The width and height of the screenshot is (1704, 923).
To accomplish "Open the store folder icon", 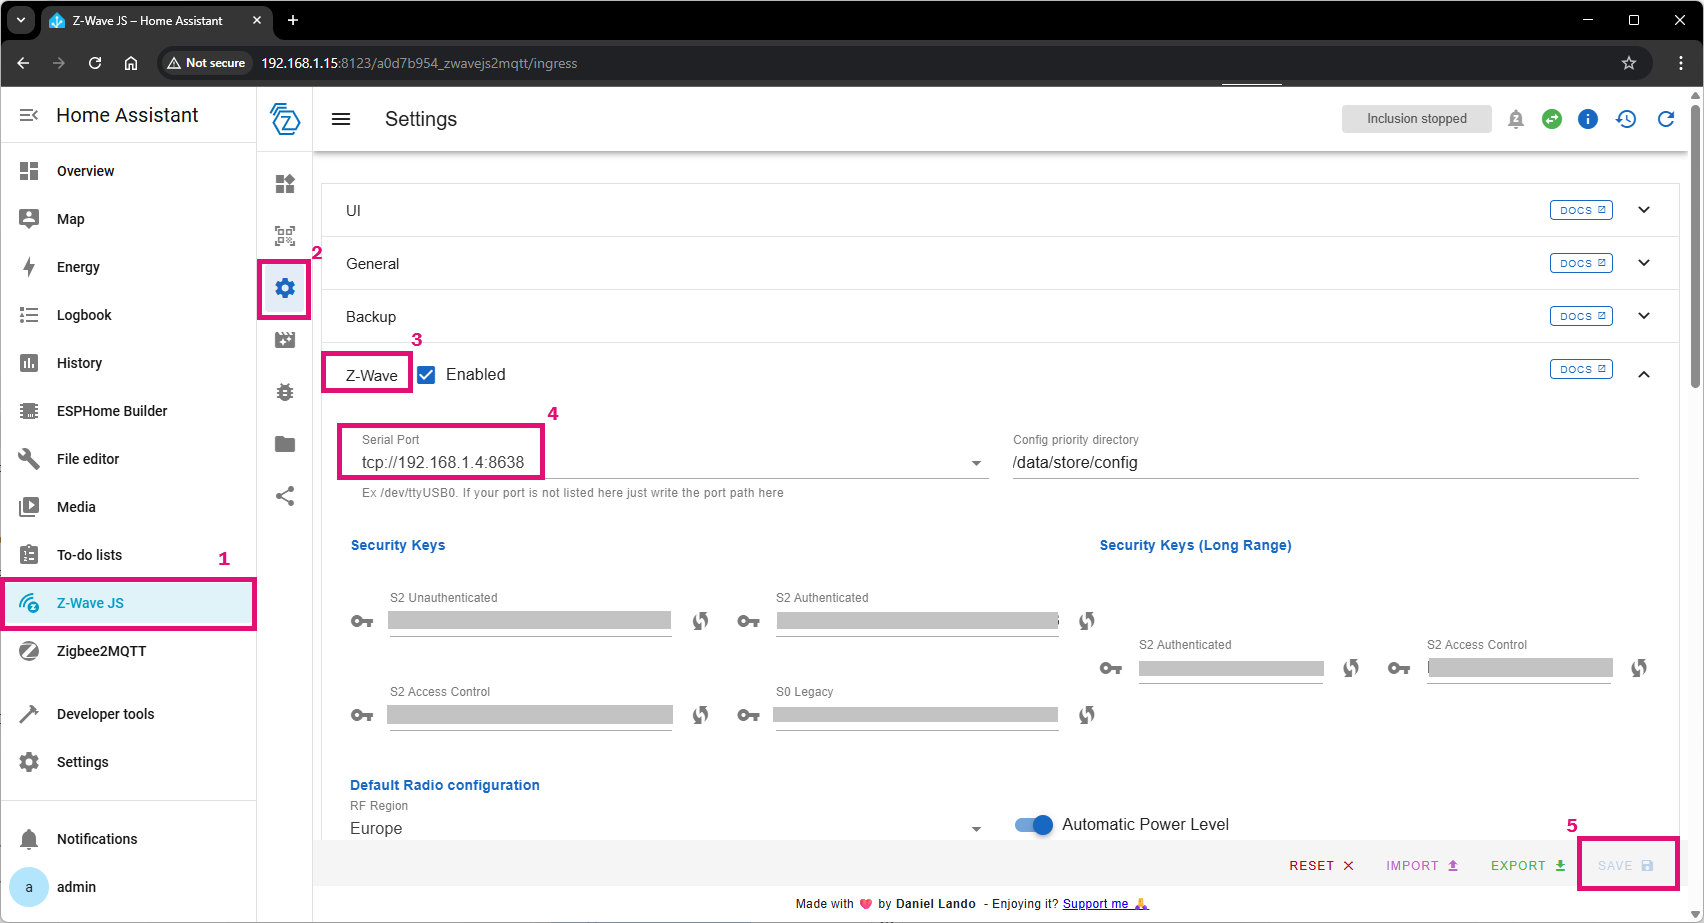I will pyautogui.click(x=285, y=444).
